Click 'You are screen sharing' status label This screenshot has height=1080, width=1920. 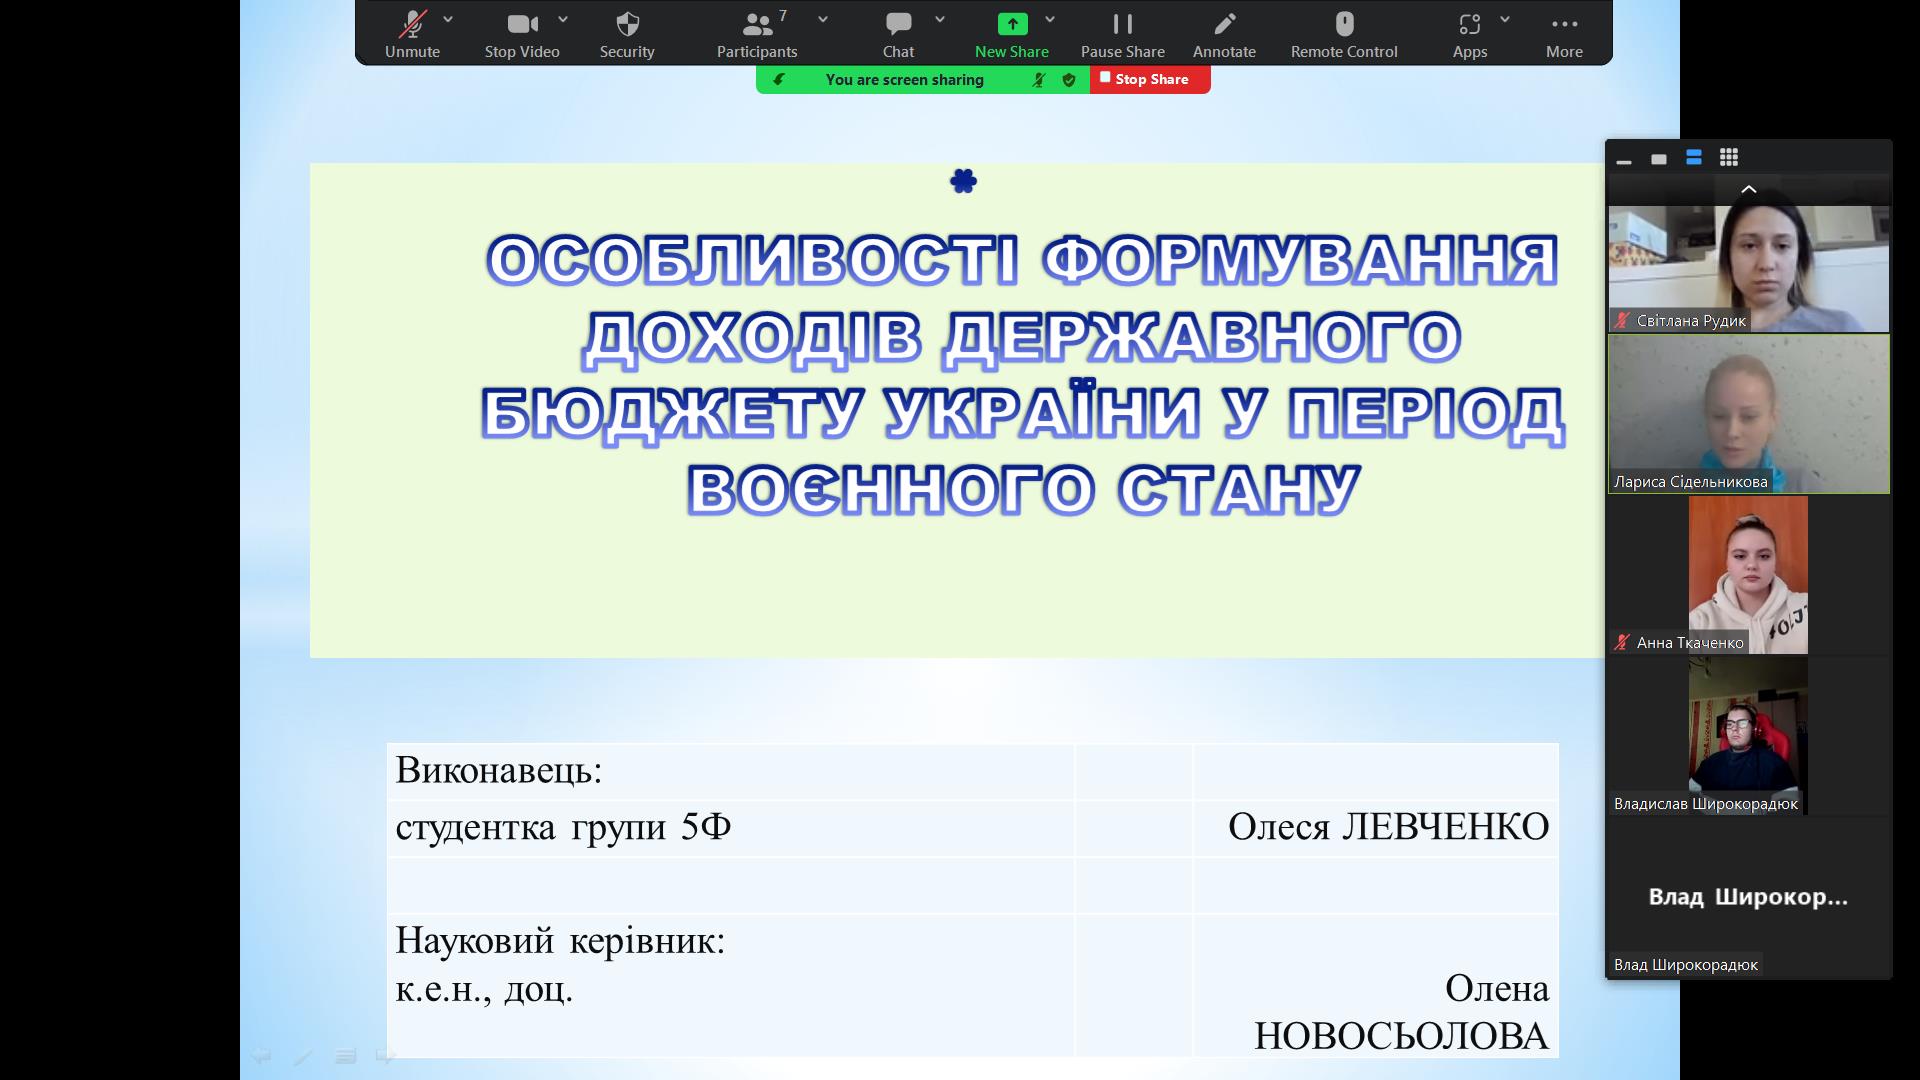905,79
